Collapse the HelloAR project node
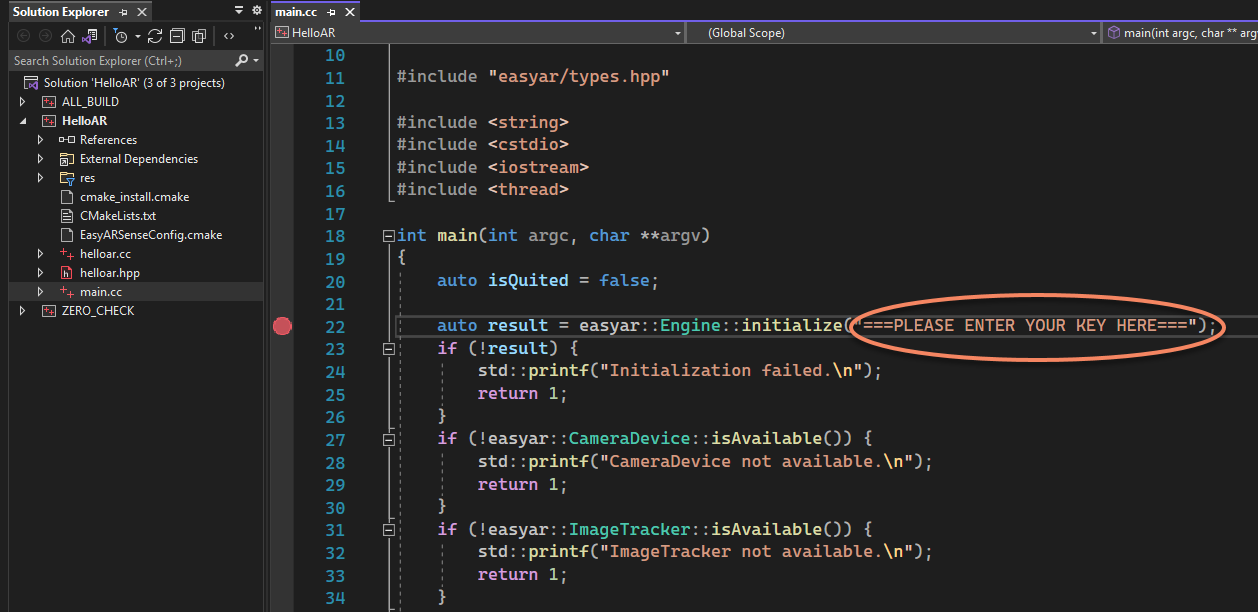Image resolution: width=1258 pixels, height=612 pixels. tap(23, 121)
